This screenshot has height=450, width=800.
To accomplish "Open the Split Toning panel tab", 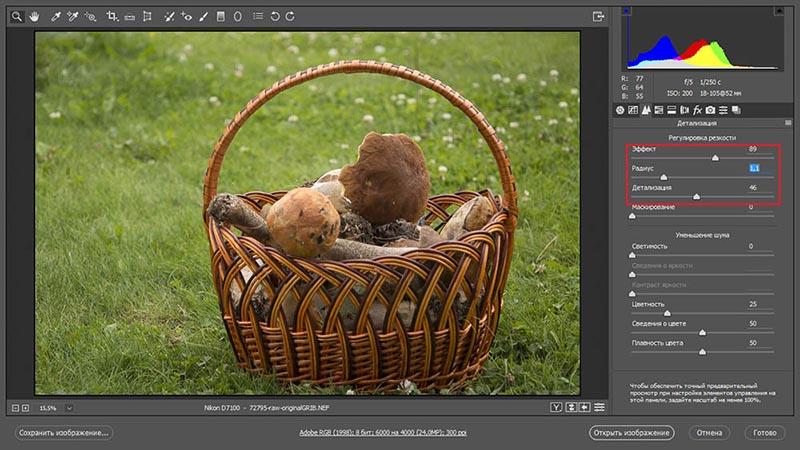I will click(x=671, y=110).
